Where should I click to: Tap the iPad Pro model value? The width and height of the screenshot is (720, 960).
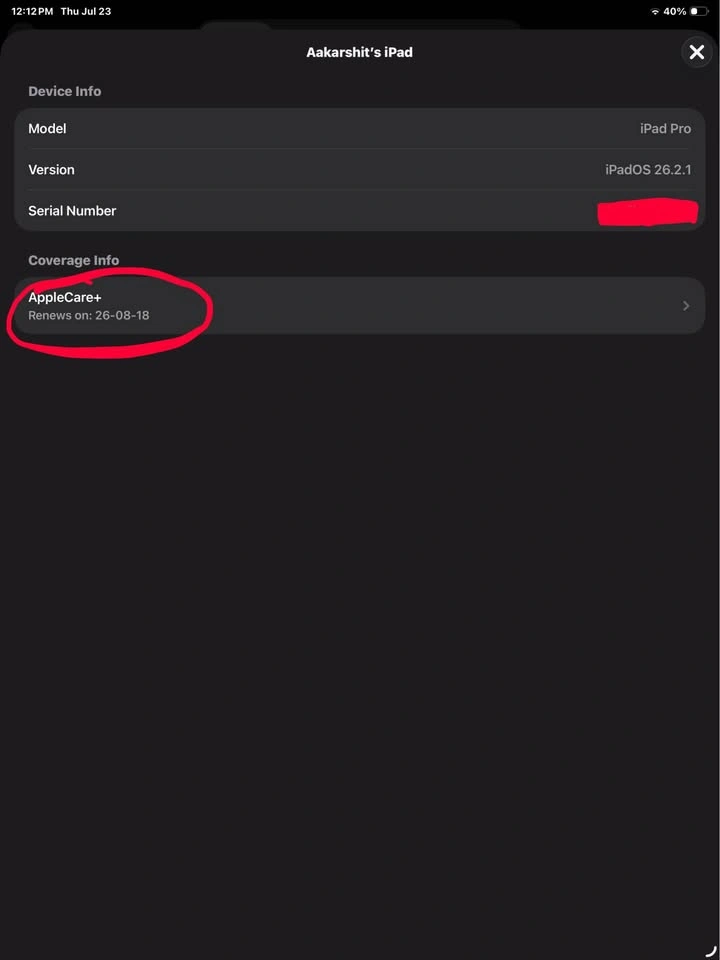pyautogui.click(x=666, y=129)
